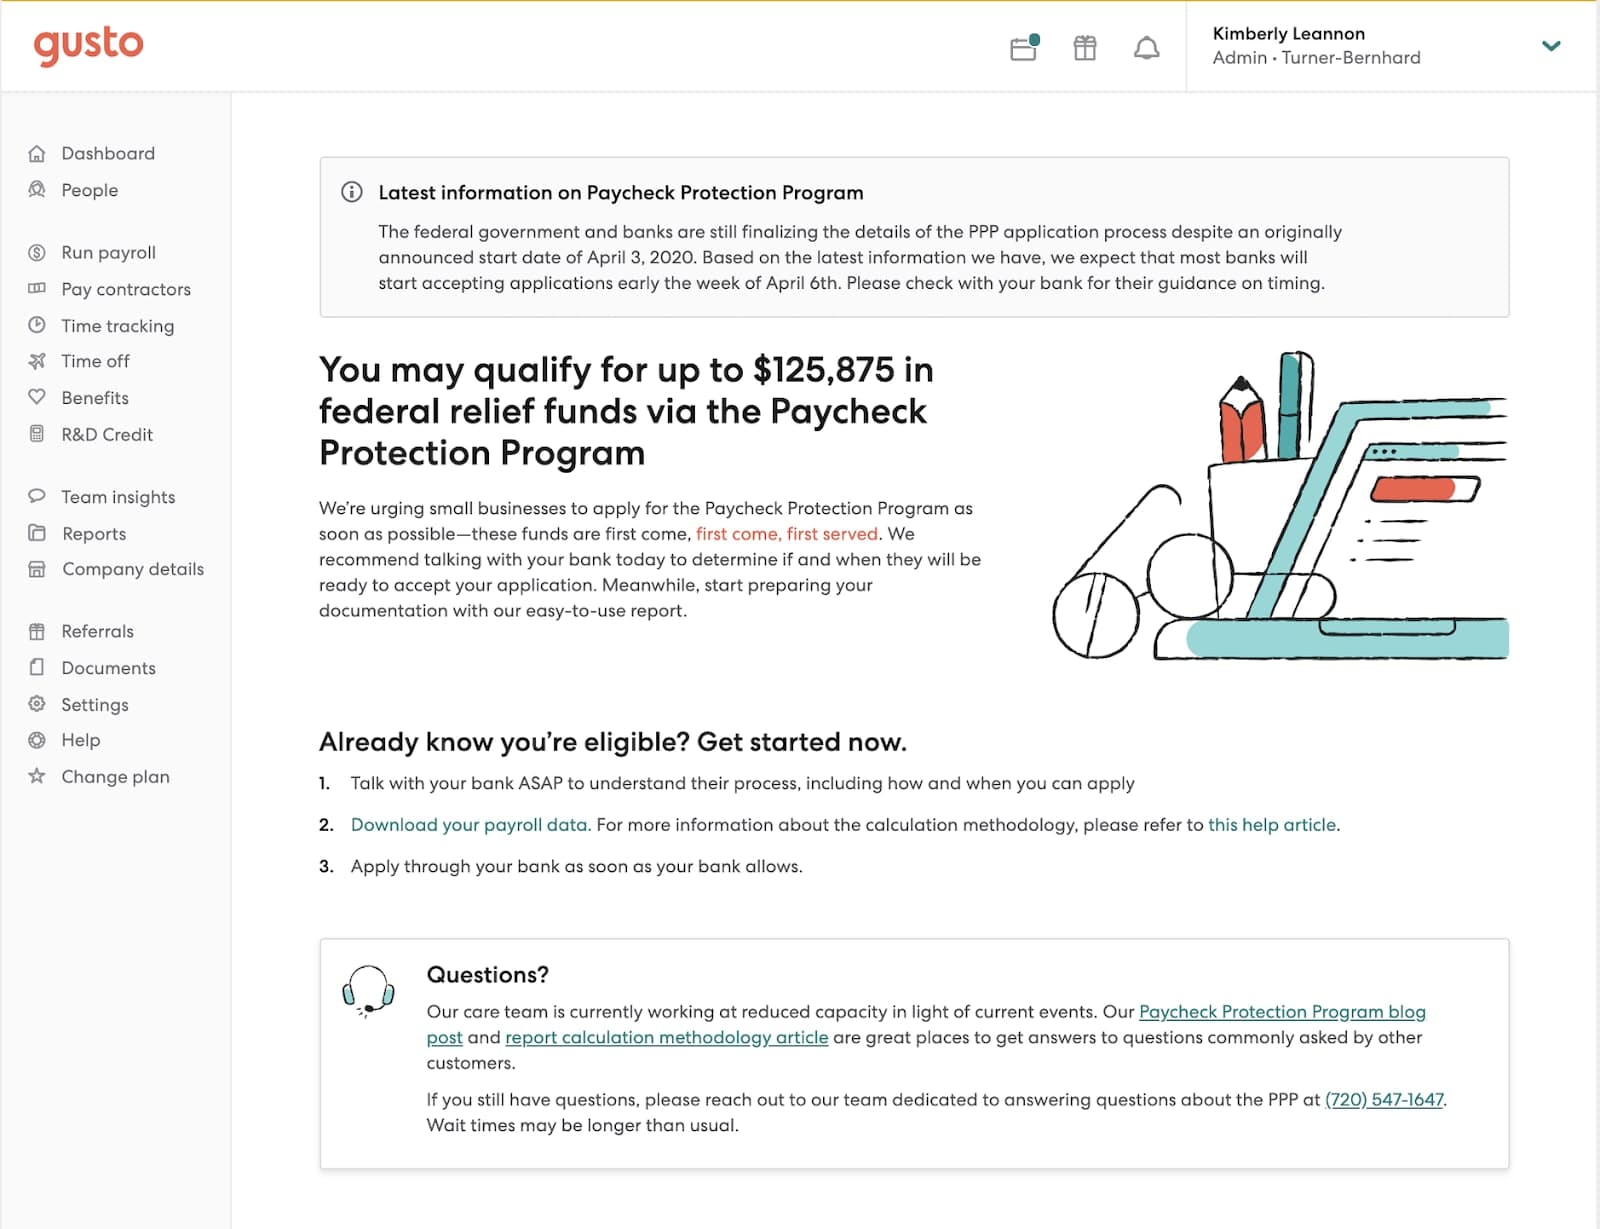Open the Time tracking sidebar item
The image size is (1600, 1229).
tap(118, 326)
